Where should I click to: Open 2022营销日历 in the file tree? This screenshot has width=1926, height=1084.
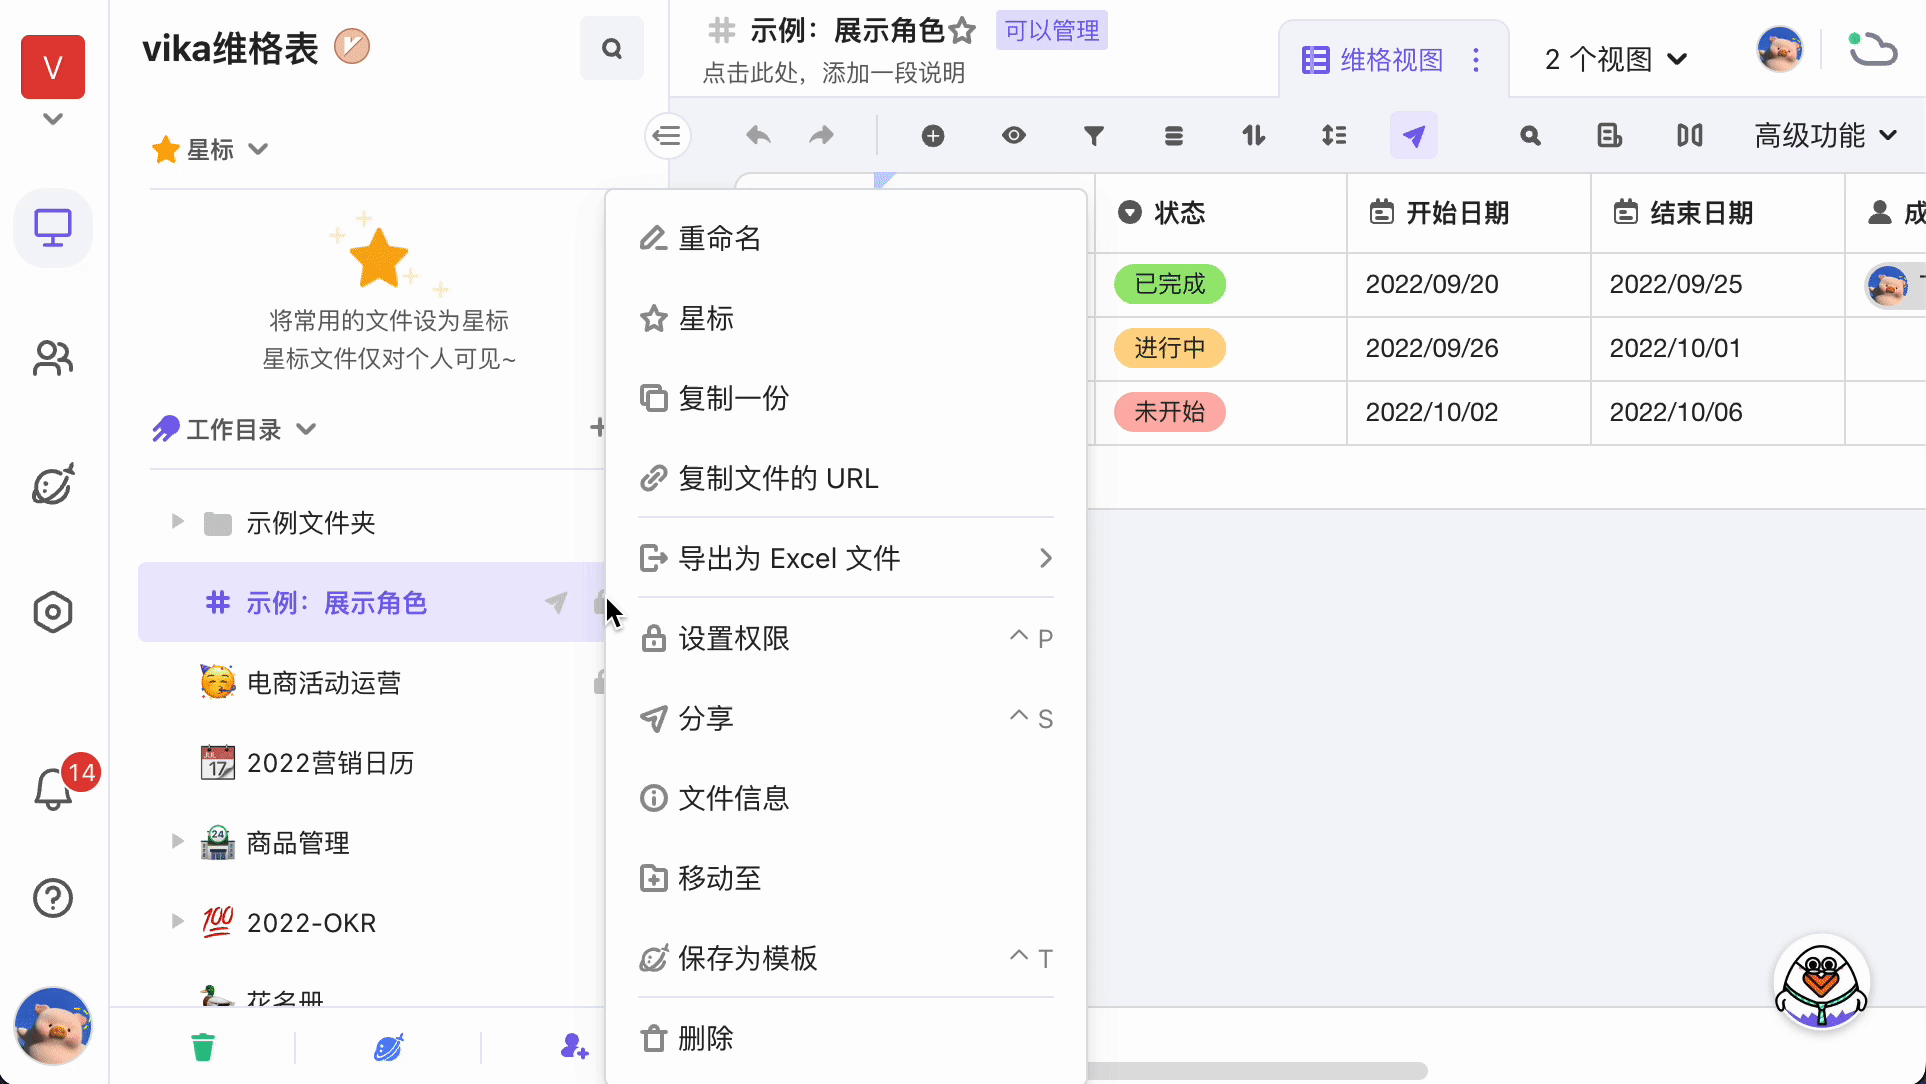[x=330, y=763]
